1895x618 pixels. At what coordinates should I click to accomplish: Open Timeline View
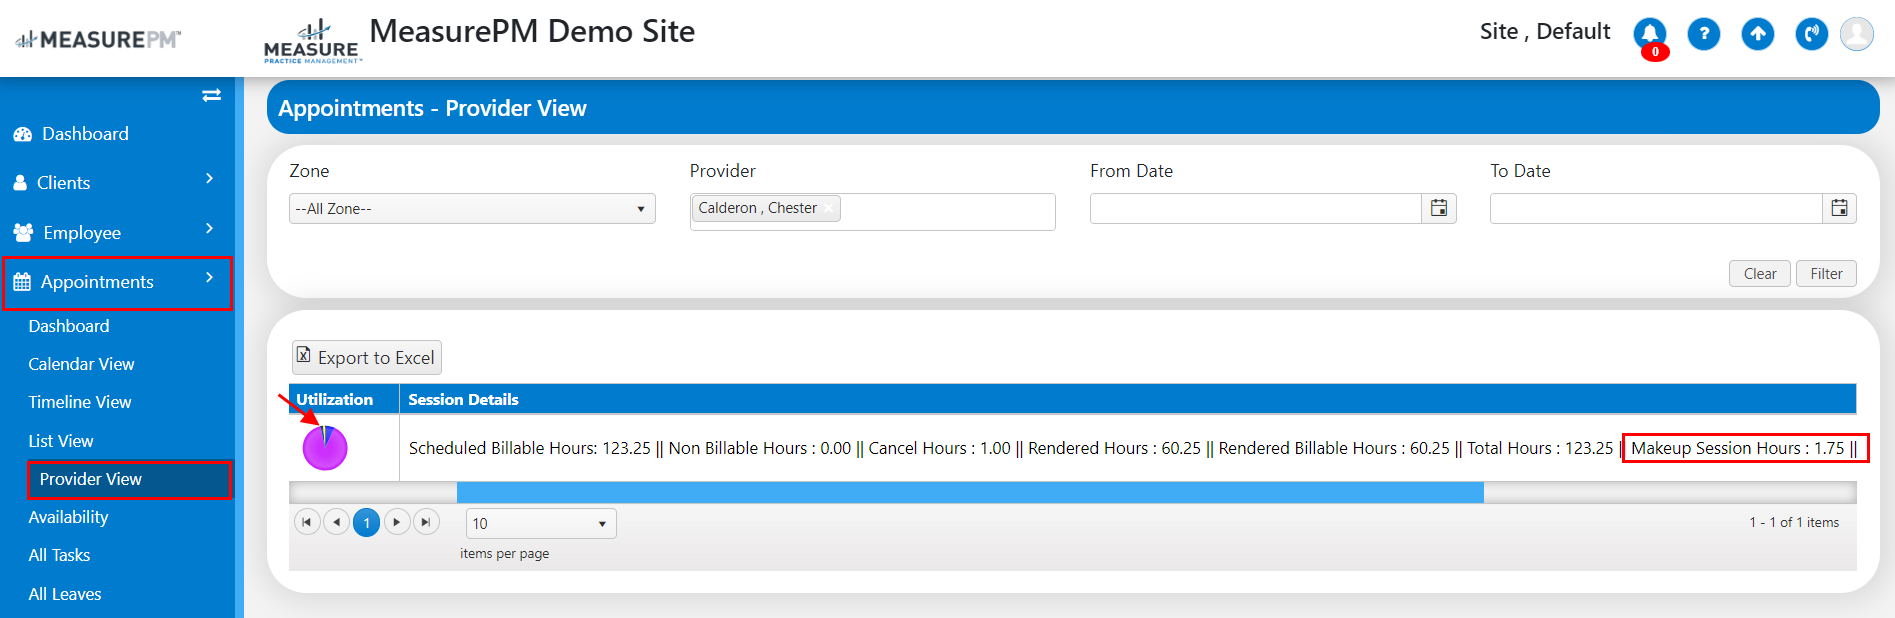tap(80, 402)
